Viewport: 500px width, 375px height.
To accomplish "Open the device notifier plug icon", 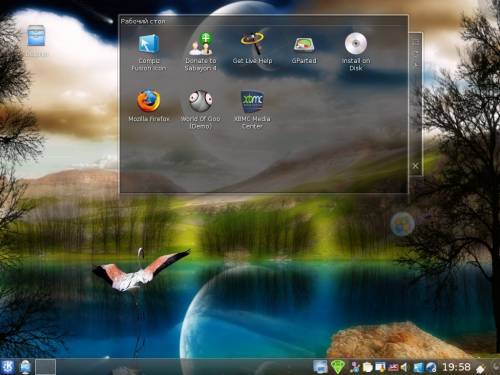I will [x=480, y=368].
